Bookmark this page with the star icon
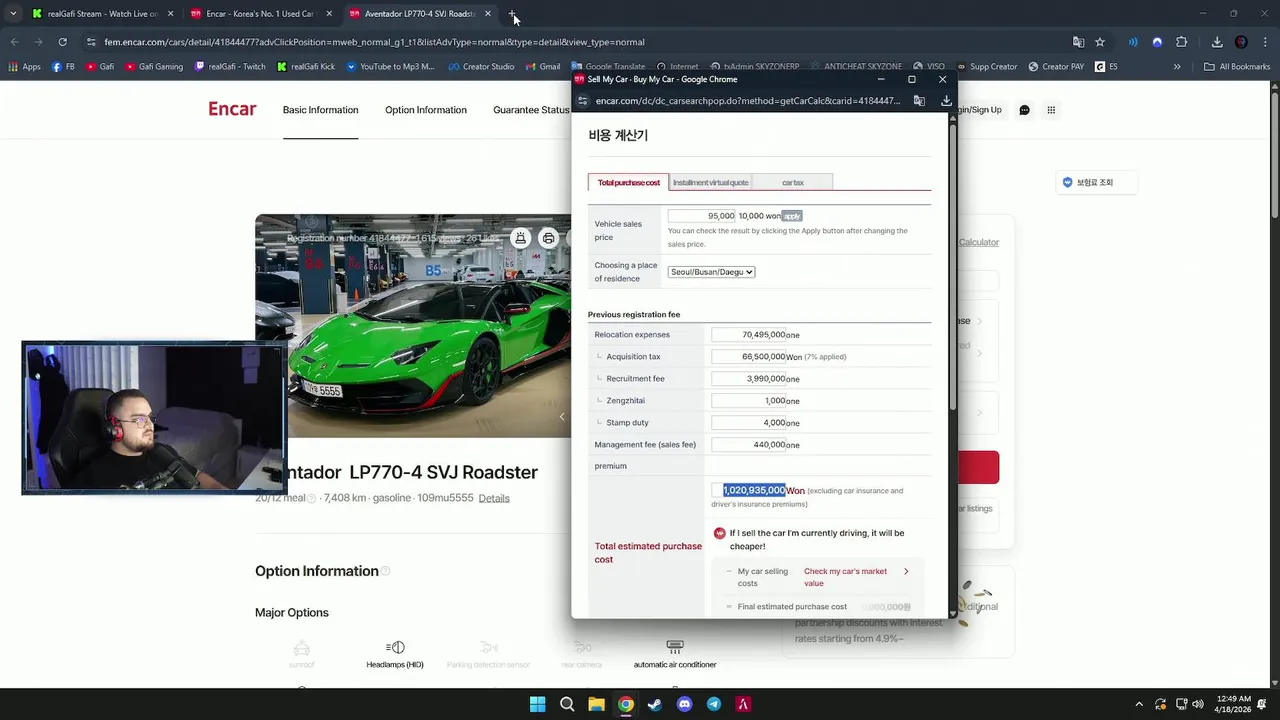The width and height of the screenshot is (1280, 720). tap(1100, 42)
